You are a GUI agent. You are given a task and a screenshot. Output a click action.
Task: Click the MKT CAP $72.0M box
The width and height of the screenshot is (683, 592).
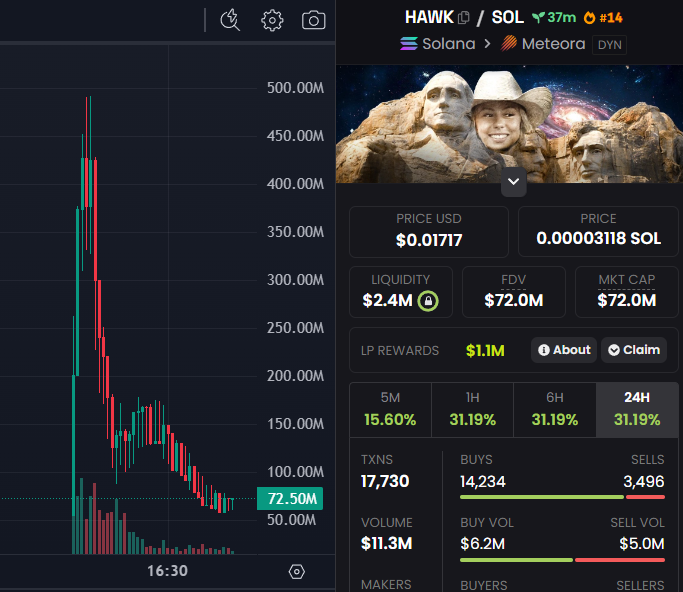pyautogui.click(x=627, y=292)
